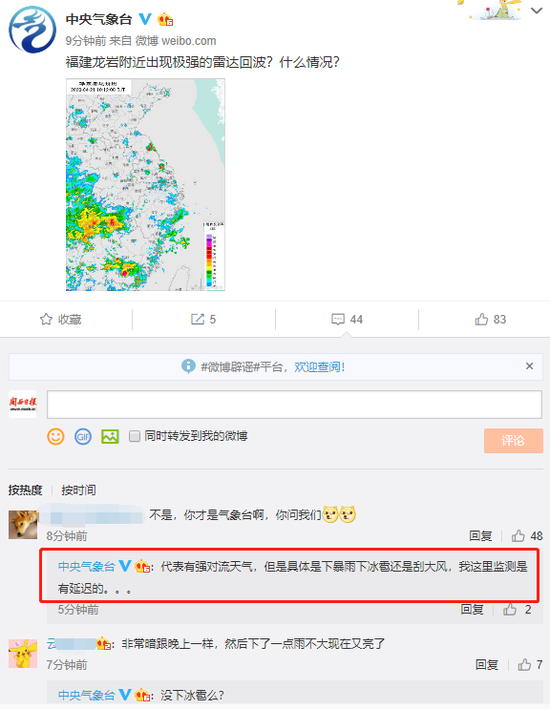Enable 同时转发到我的微博 checkbox
Image resolution: width=550 pixels, height=709 pixels.
click(x=134, y=436)
